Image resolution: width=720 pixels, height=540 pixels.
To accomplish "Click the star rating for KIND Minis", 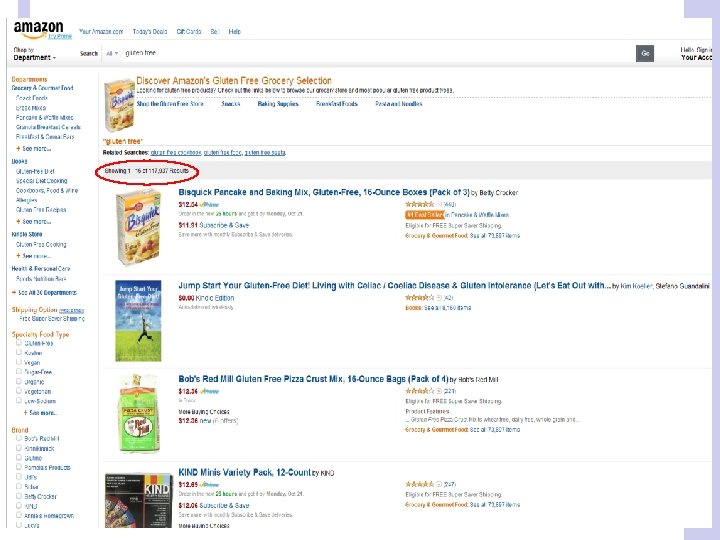I will (418, 484).
